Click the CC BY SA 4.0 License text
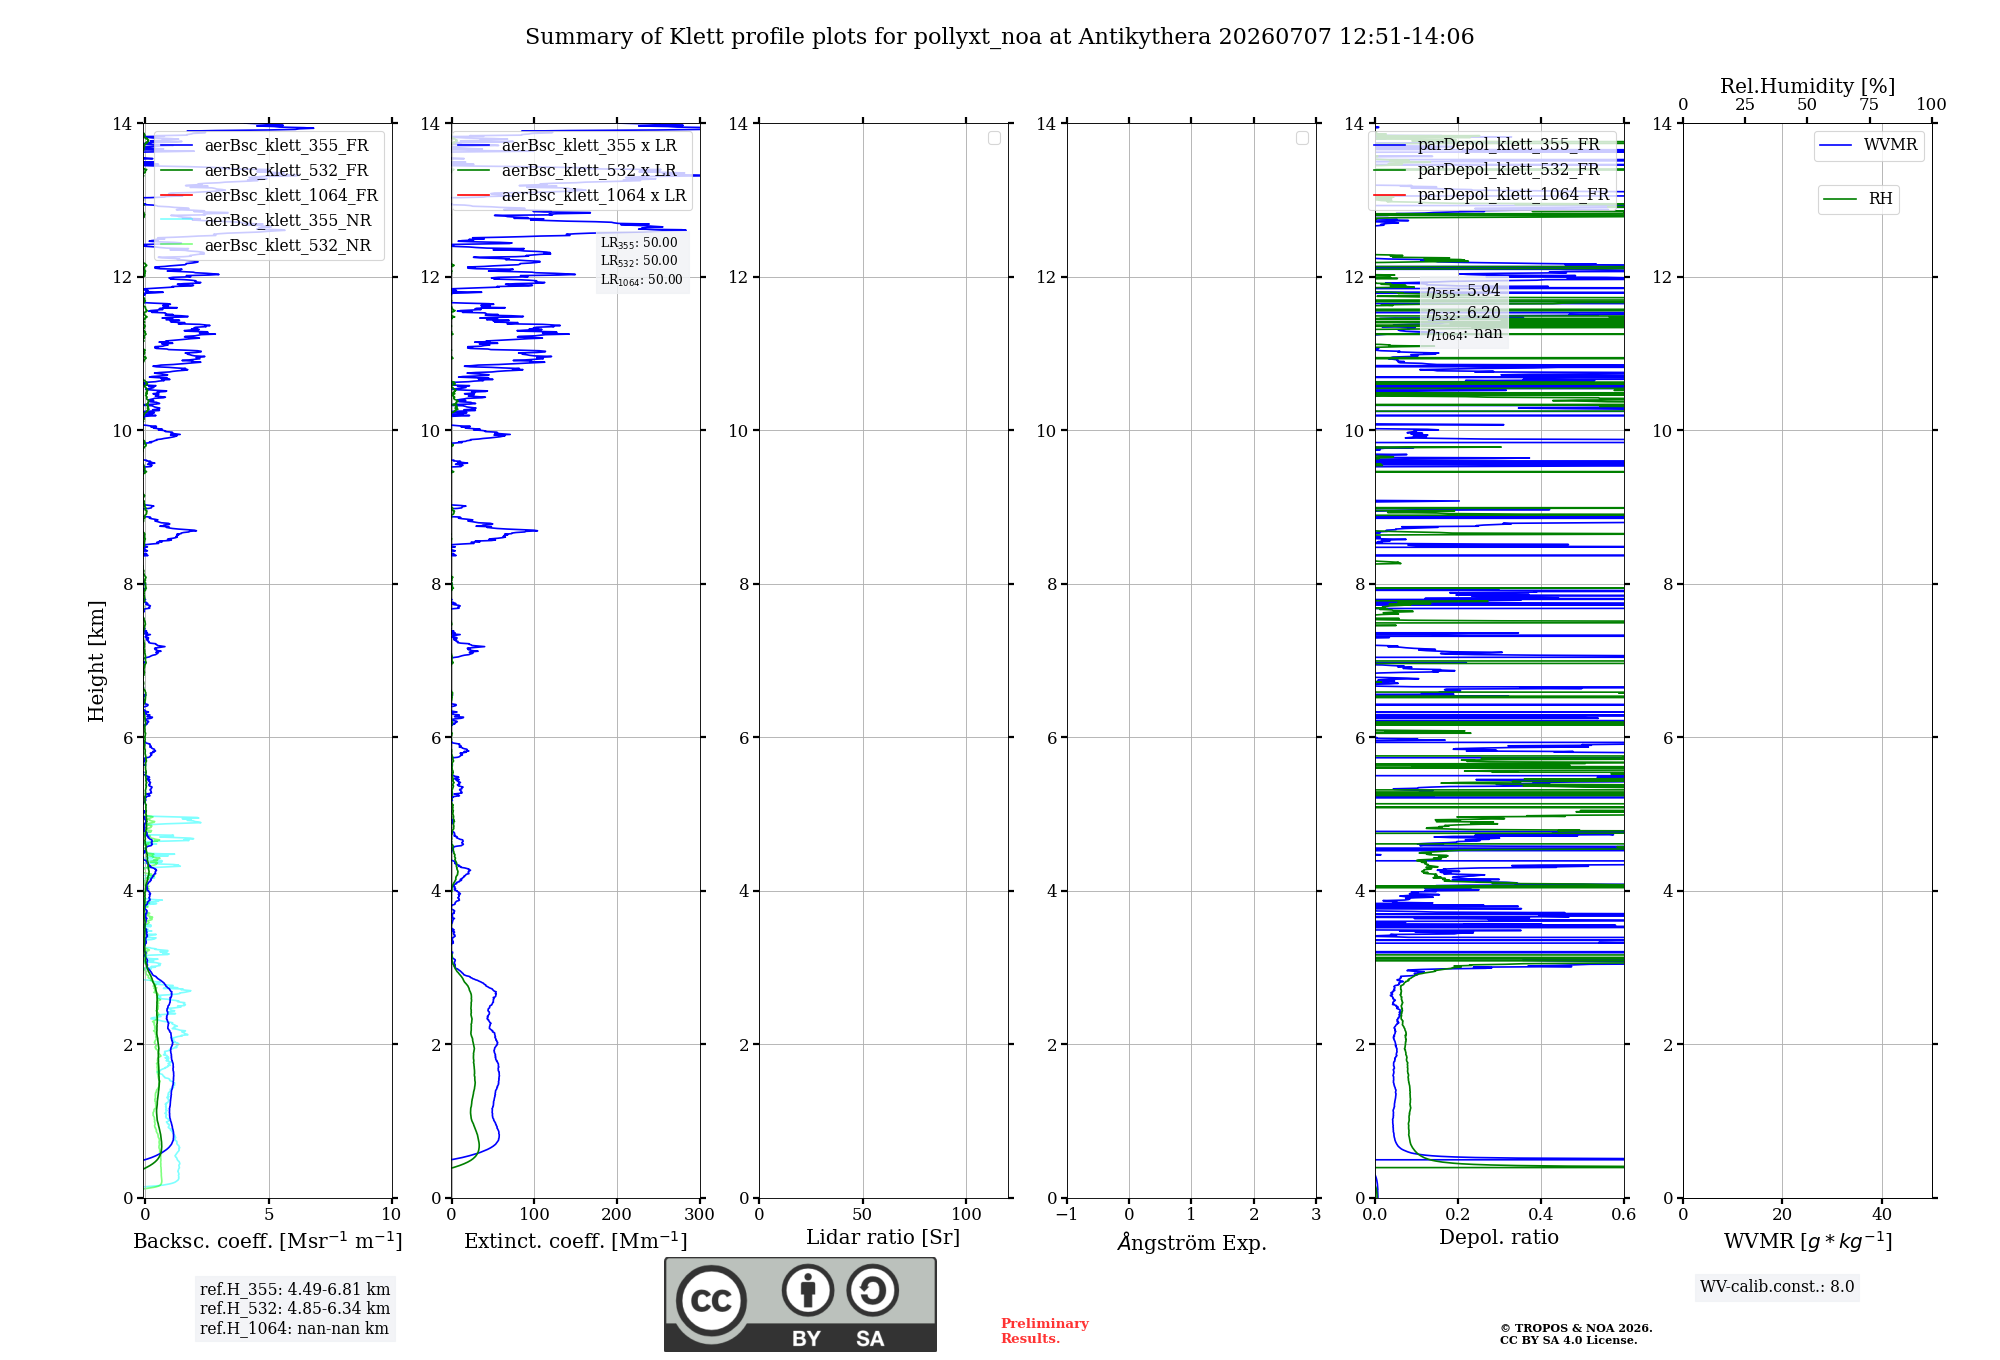The image size is (2000, 1360). 1569,1340
